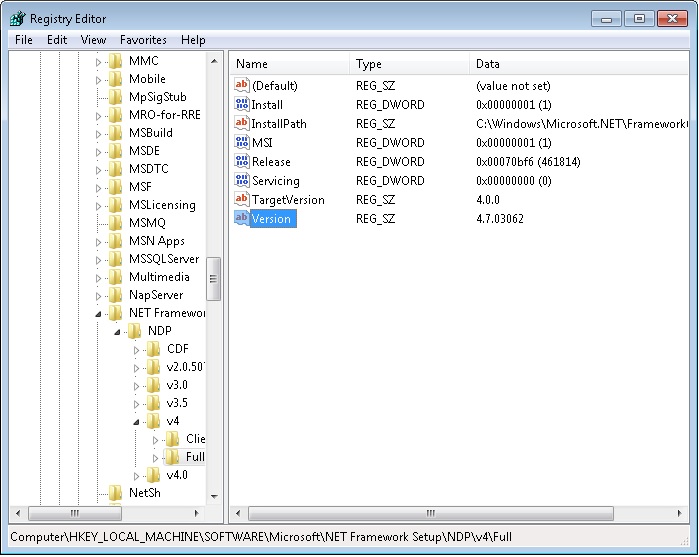This screenshot has height=557, width=699.
Task: Click the MpSigStub folder icon
Action: pos(116,97)
